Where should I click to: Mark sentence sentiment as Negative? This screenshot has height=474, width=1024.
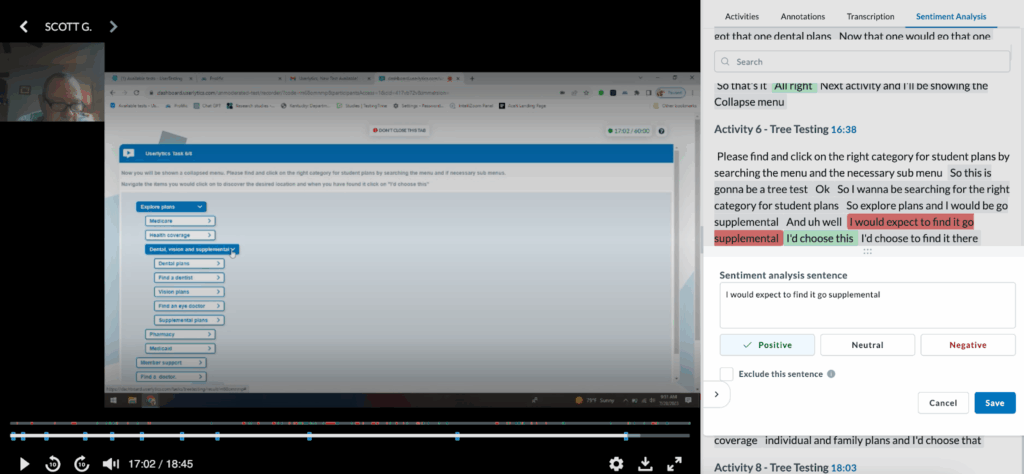[x=967, y=345]
